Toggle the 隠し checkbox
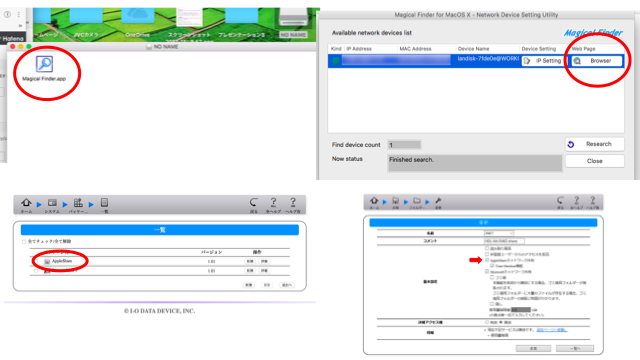Viewport: 640px width, 360px height. tap(492, 304)
